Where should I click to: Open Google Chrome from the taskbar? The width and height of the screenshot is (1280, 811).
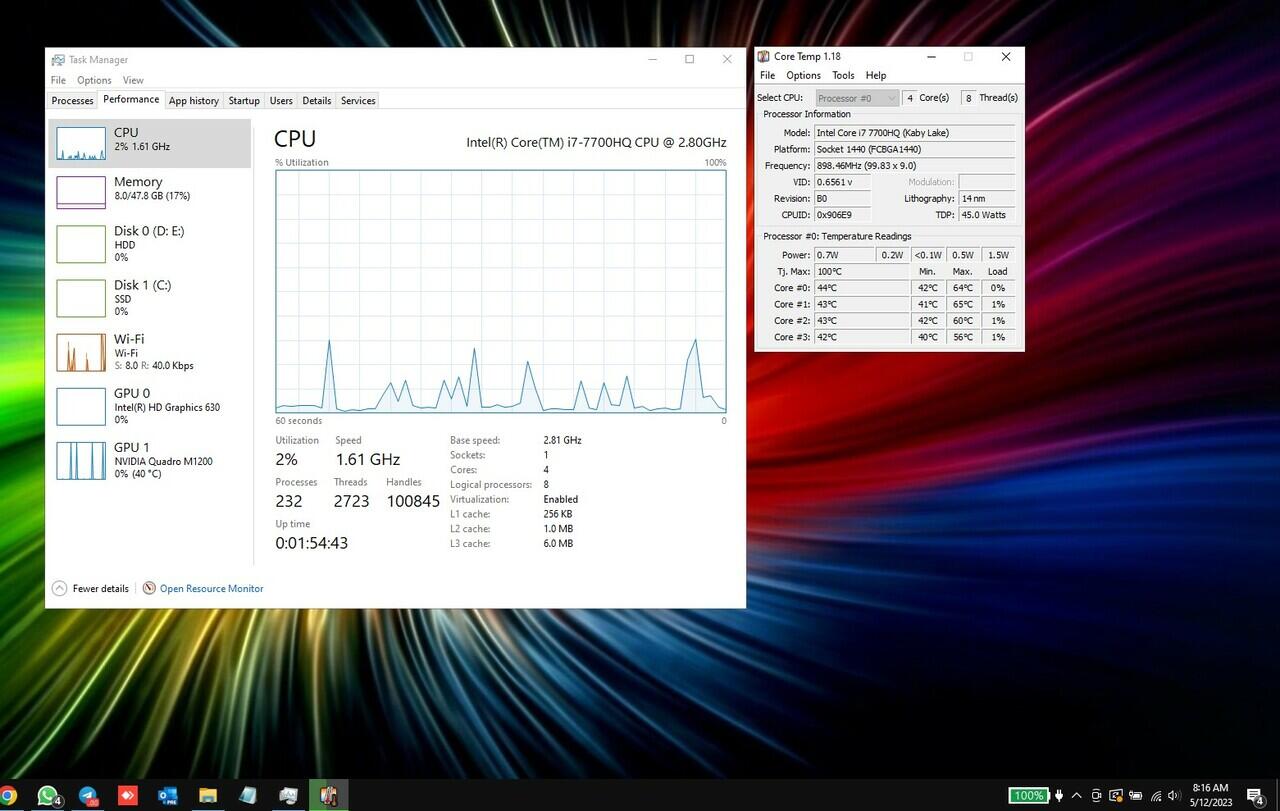click(8, 796)
